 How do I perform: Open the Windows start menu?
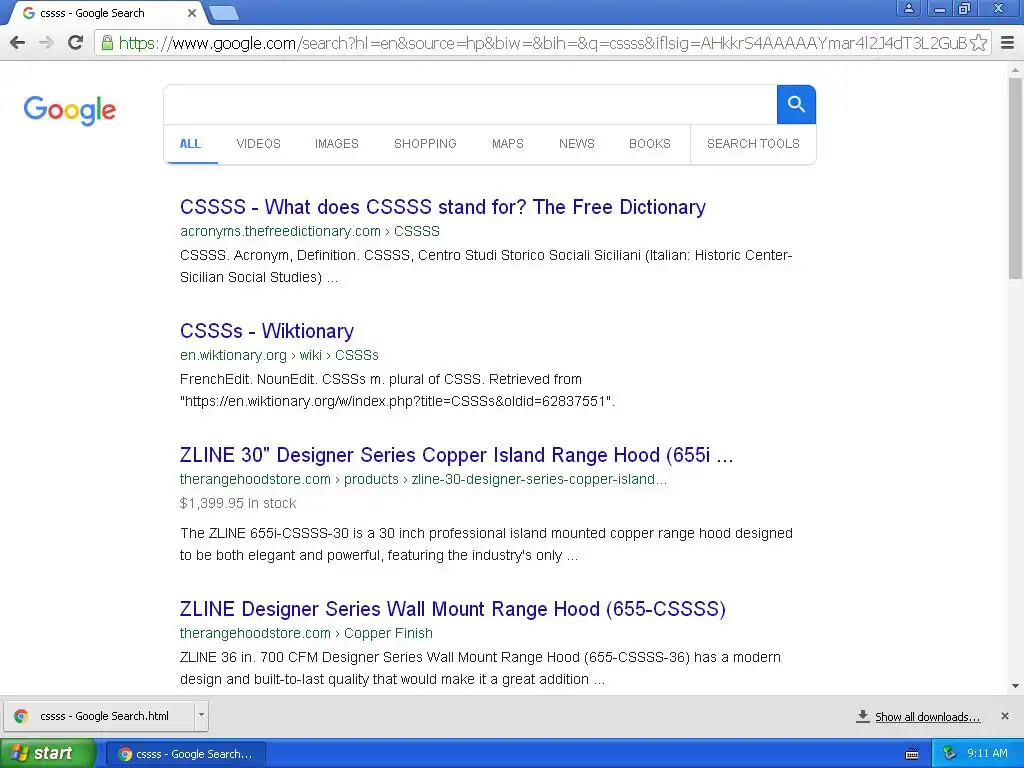pos(47,753)
